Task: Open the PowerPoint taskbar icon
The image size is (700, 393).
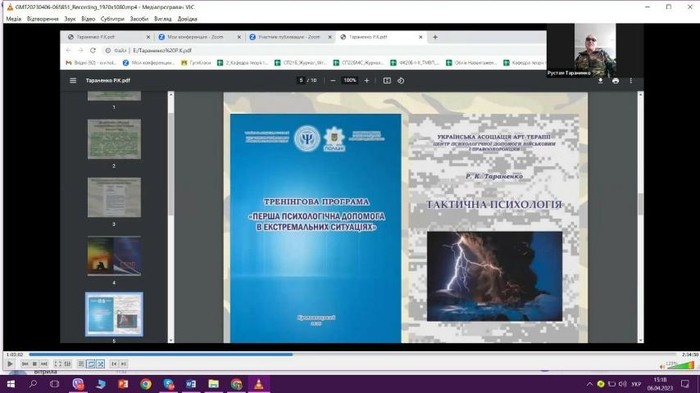Action: point(123,384)
